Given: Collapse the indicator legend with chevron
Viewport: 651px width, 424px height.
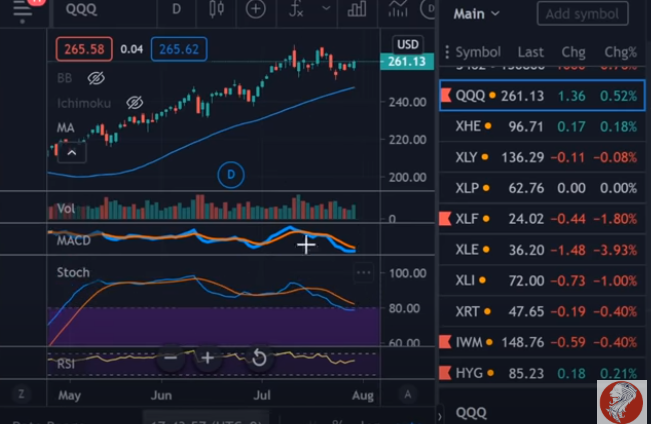Looking at the screenshot, I should click(x=72, y=153).
